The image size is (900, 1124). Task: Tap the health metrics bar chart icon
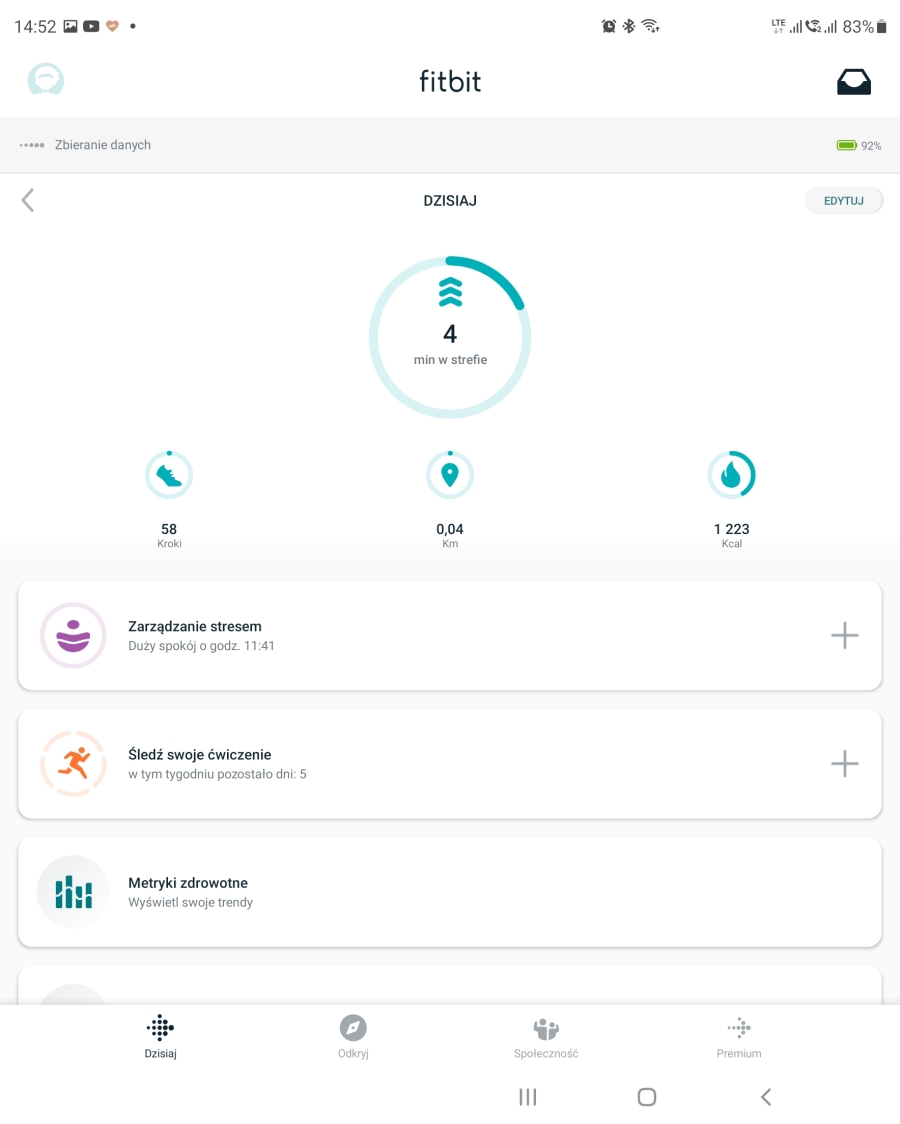pyautogui.click(x=73, y=891)
